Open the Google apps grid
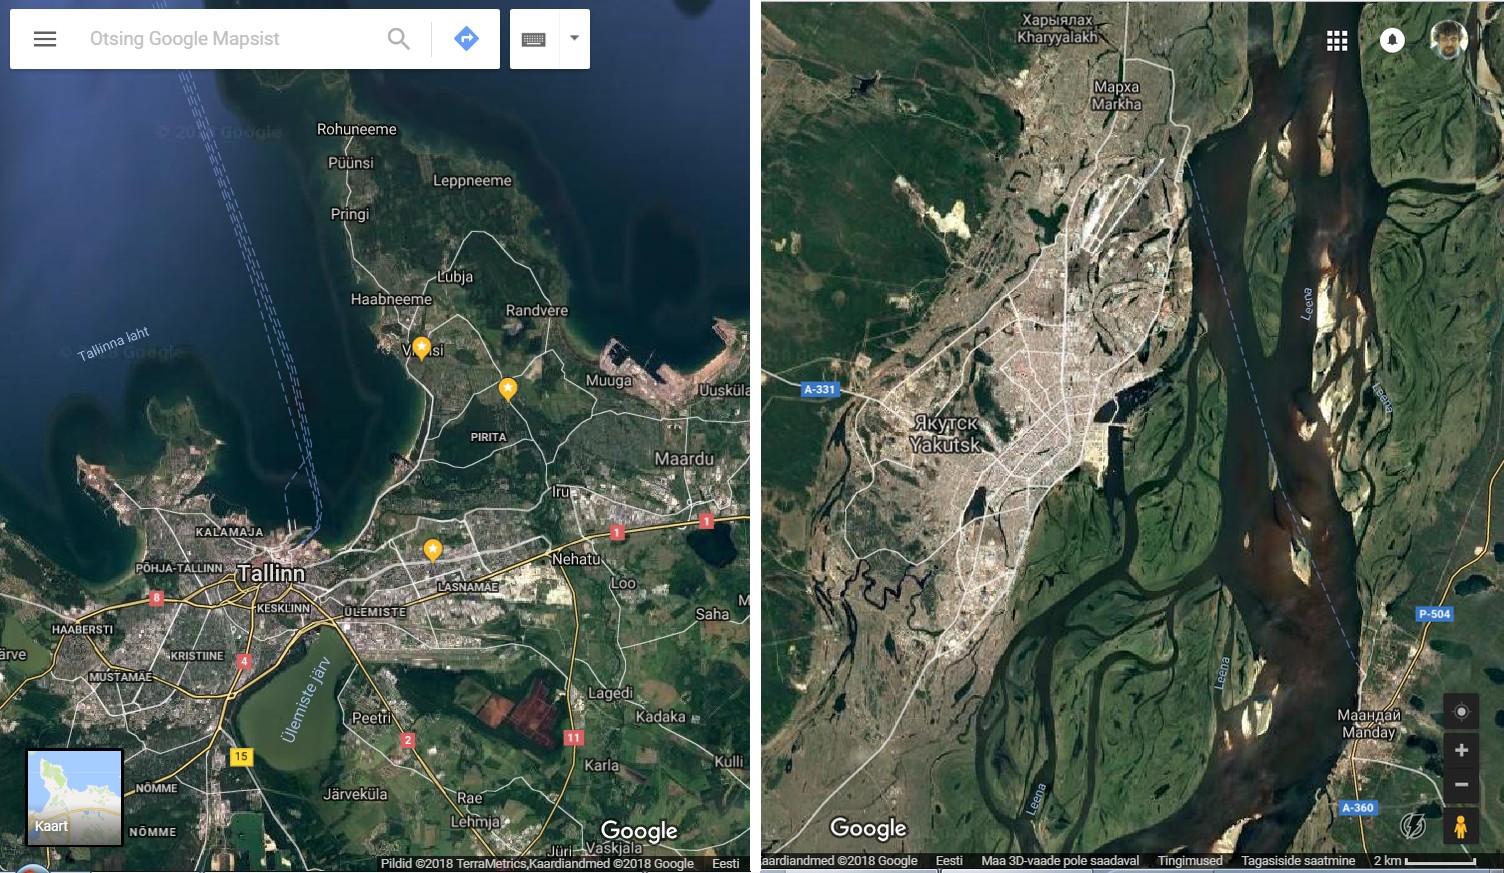The height and width of the screenshot is (873, 1504). click(x=1337, y=40)
